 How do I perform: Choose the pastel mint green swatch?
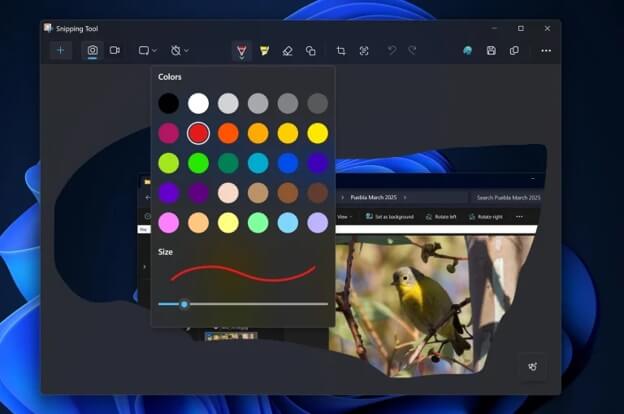tap(258, 223)
